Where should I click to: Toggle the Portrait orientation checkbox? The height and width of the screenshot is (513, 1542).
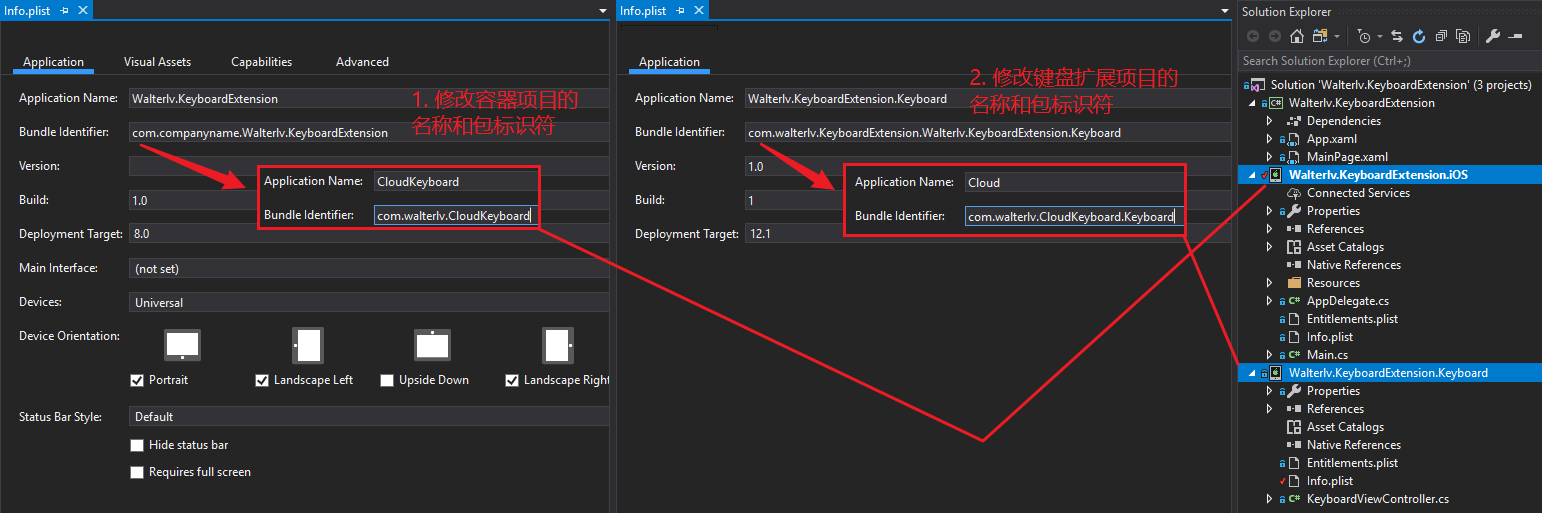(x=137, y=380)
